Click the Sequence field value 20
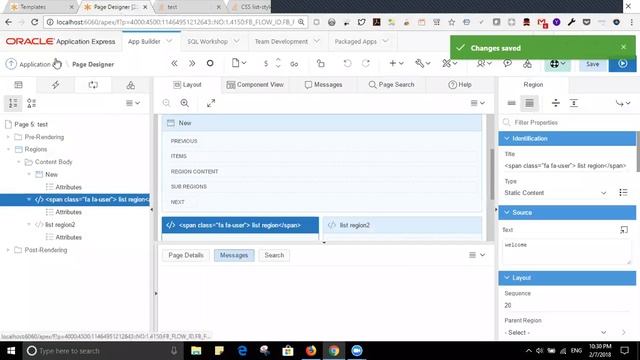 click(567, 305)
